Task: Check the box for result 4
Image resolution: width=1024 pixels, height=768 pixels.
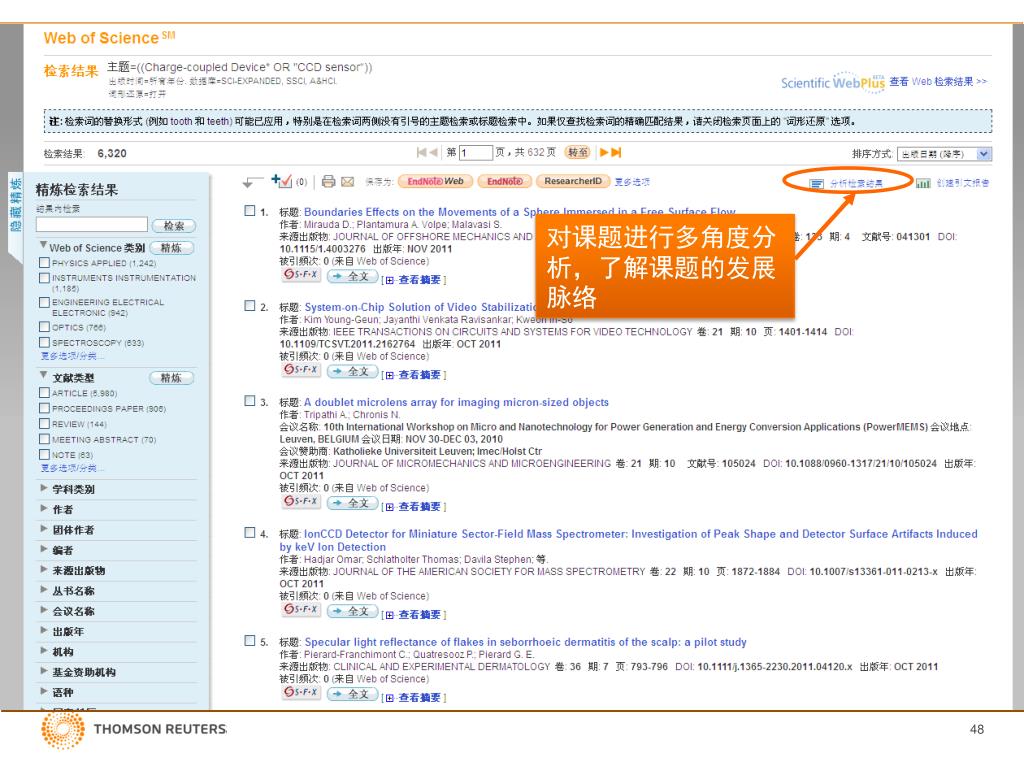Action: point(249,533)
